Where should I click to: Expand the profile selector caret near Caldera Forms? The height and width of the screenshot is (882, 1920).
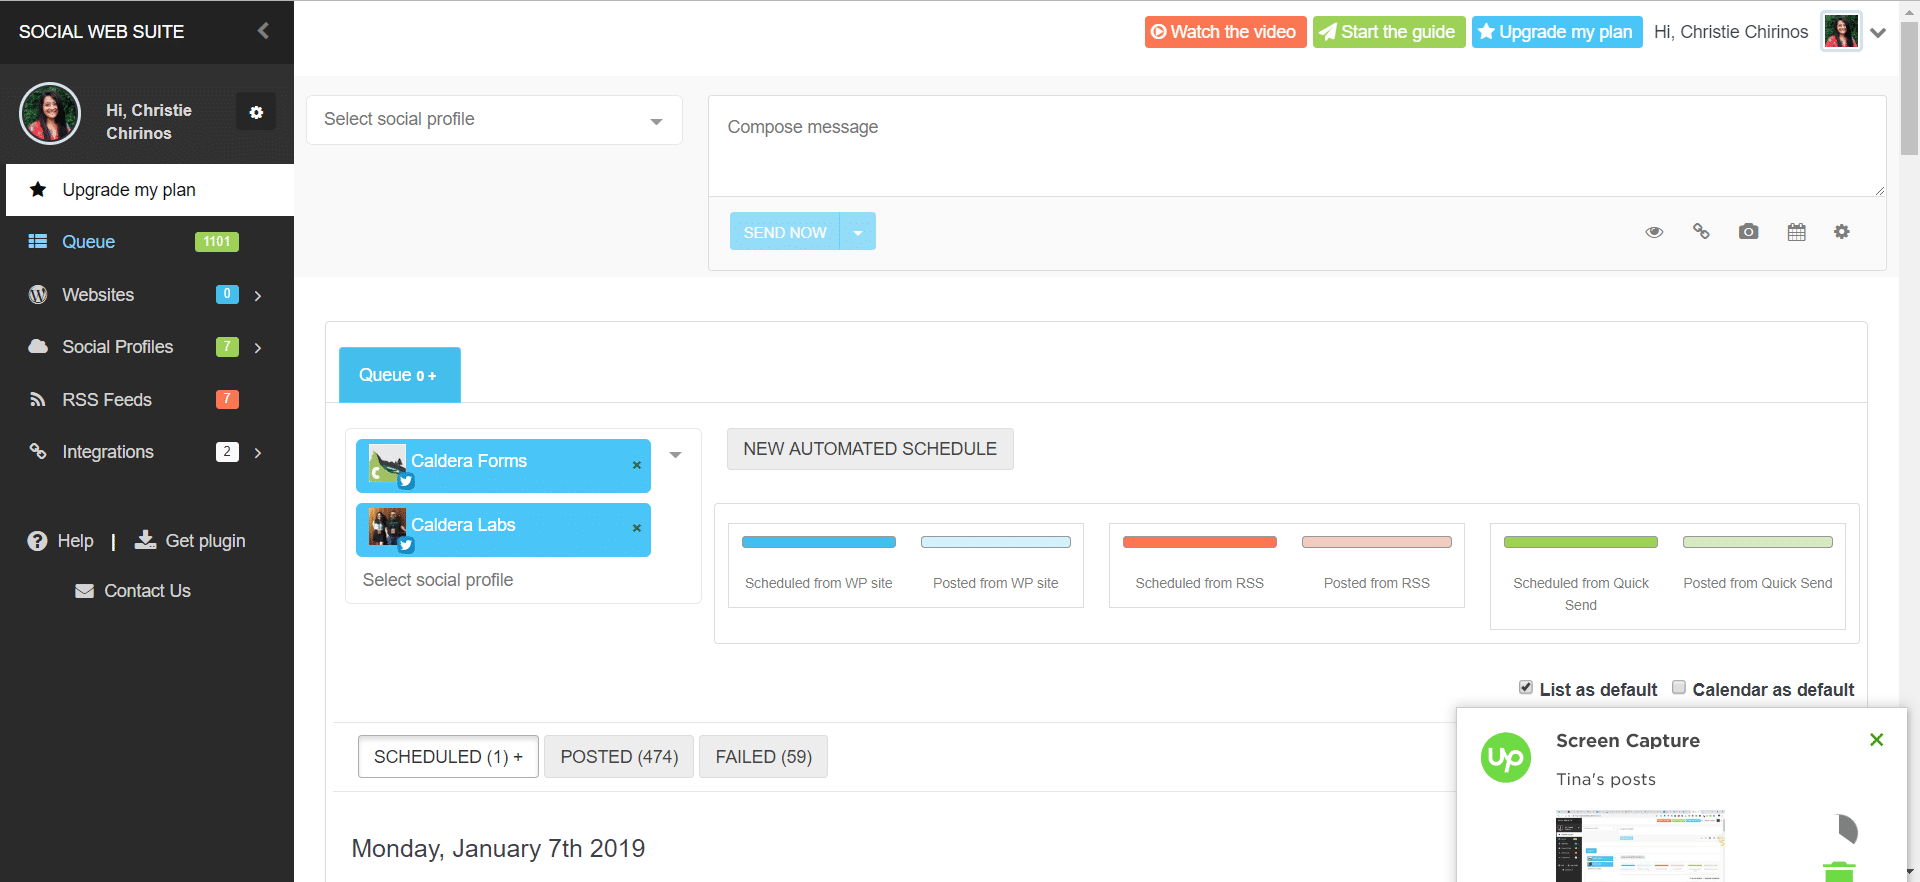[676, 455]
